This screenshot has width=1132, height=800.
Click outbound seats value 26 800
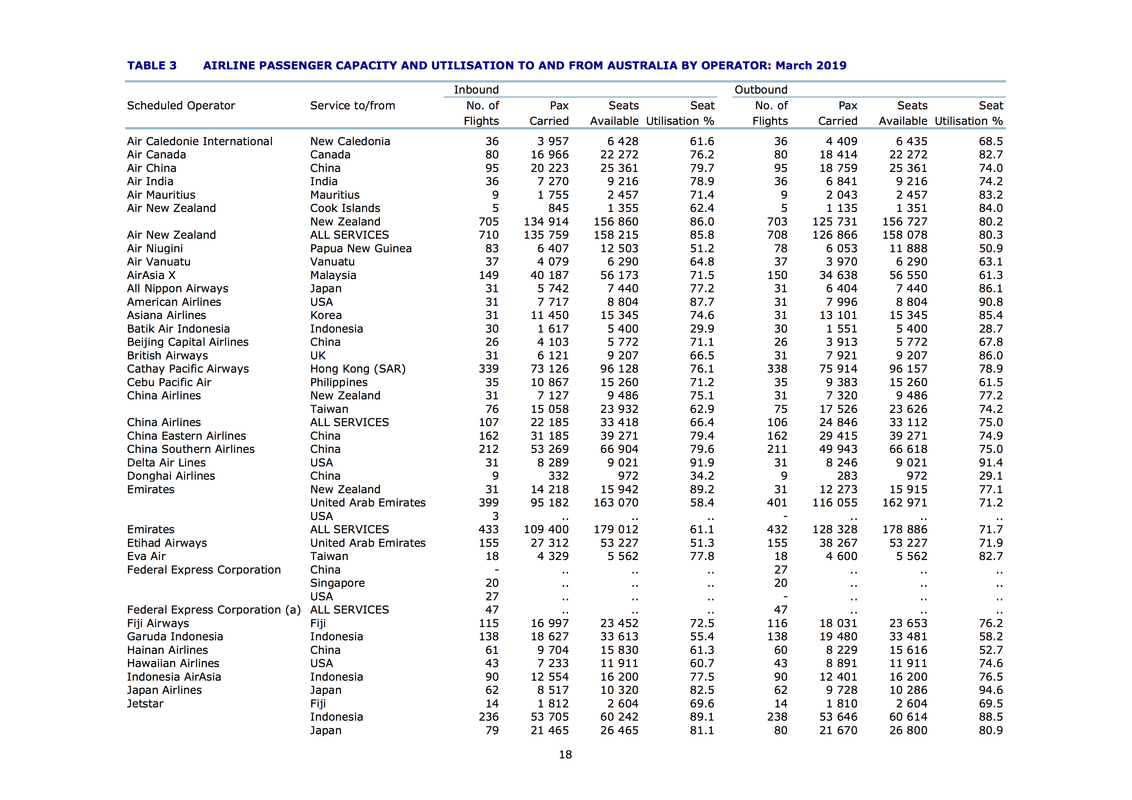tap(908, 730)
